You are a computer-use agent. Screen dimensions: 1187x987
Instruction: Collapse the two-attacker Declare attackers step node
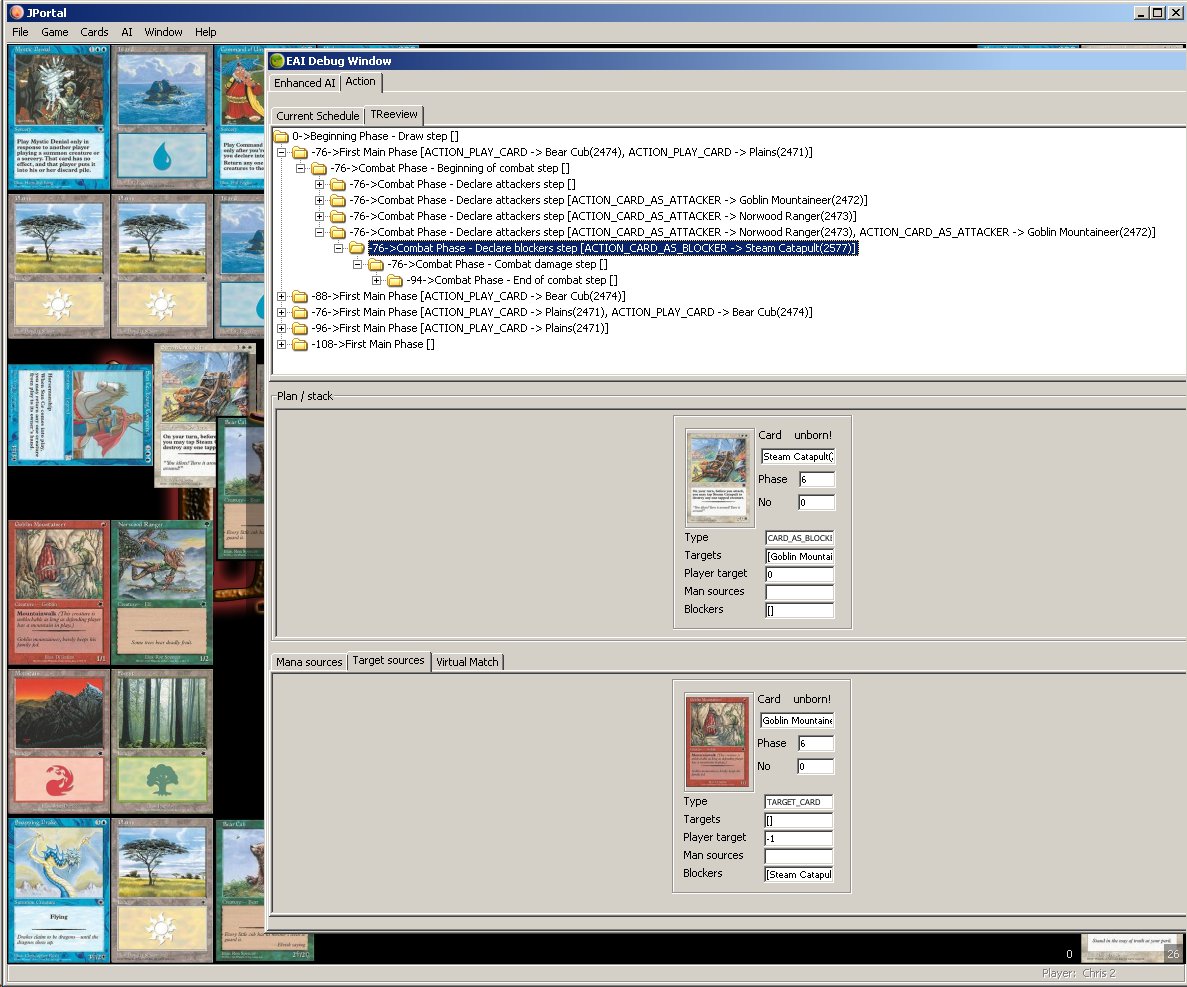pos(319,232)
